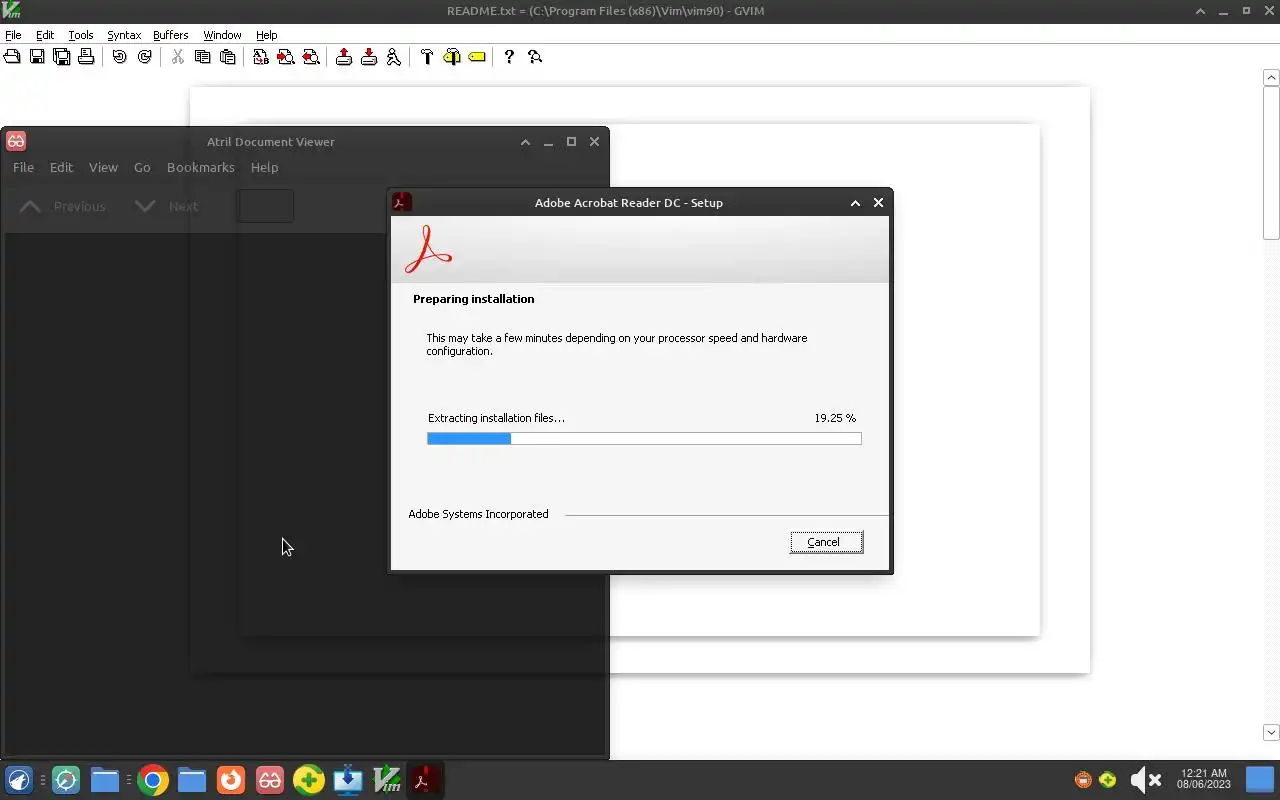Open the Help menu in GVIM
The height and width of the screenshot is (800, 1280).
point(266,35)
